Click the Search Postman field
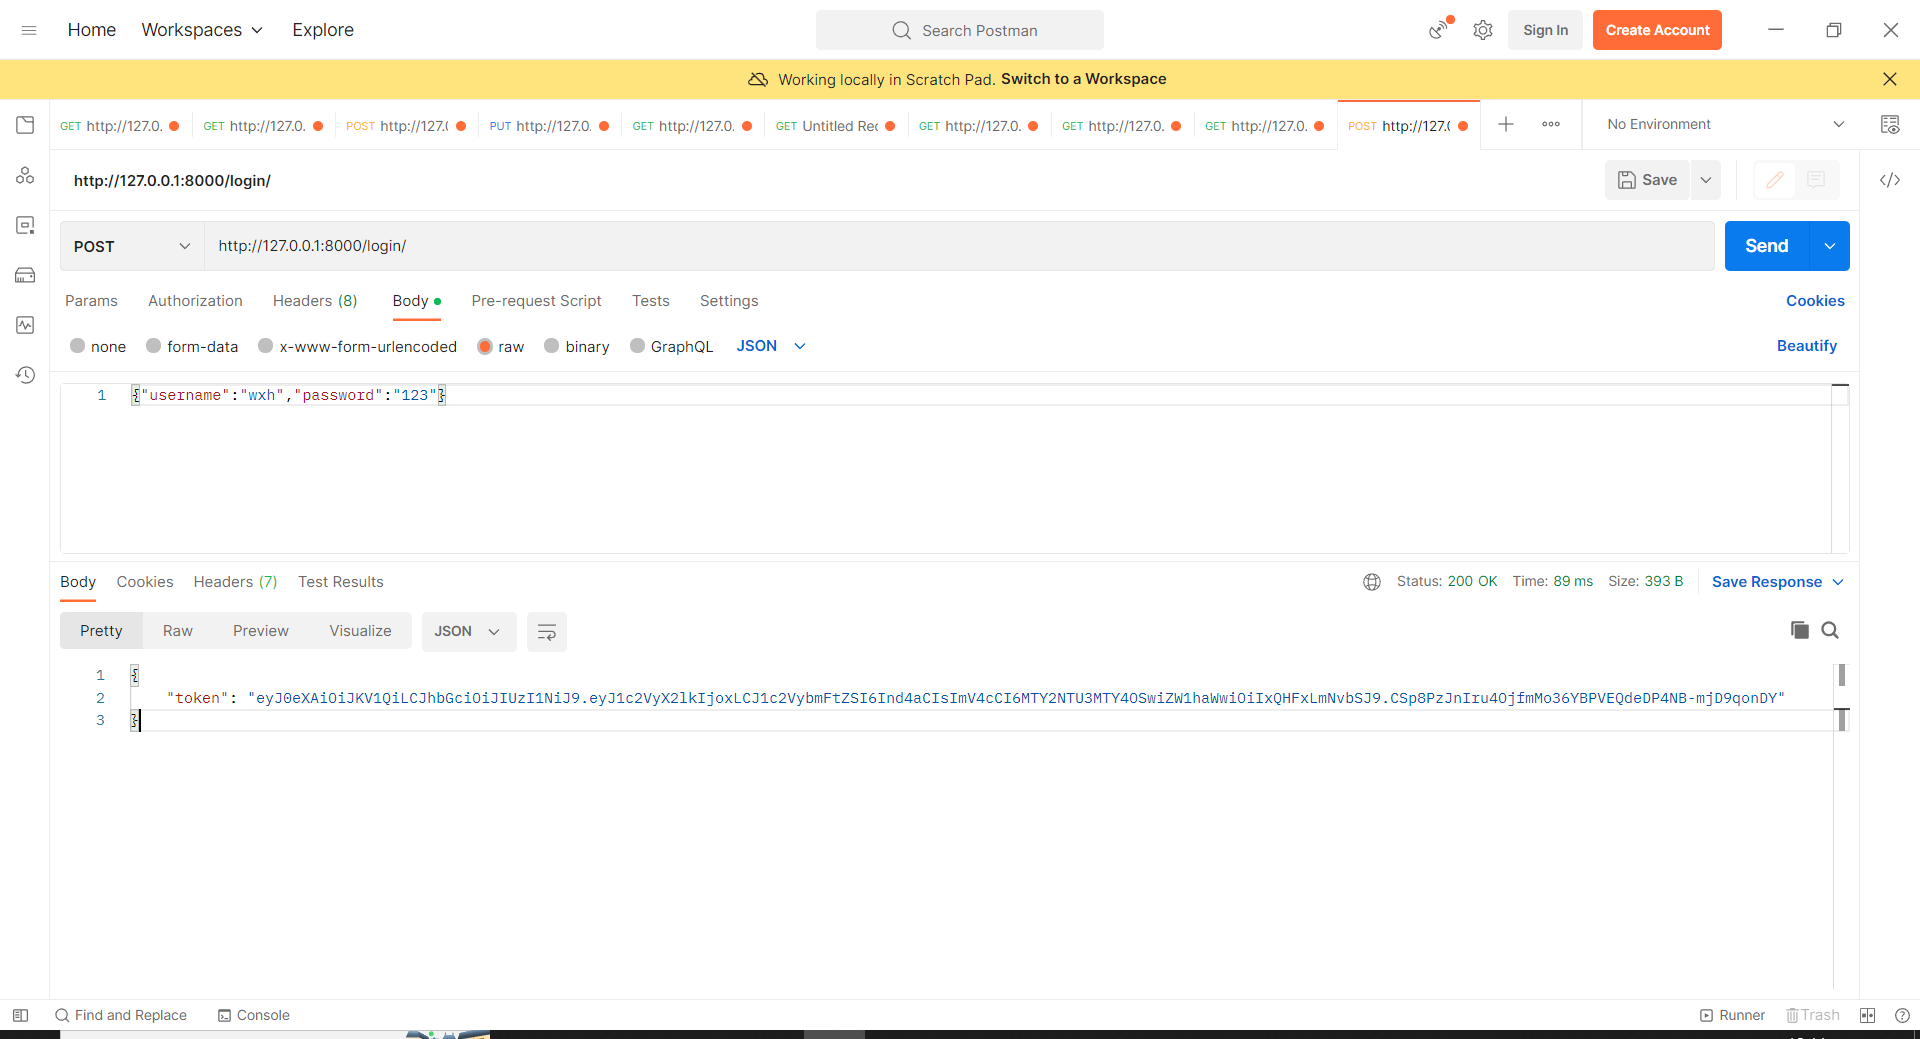 tap(960, 30)
